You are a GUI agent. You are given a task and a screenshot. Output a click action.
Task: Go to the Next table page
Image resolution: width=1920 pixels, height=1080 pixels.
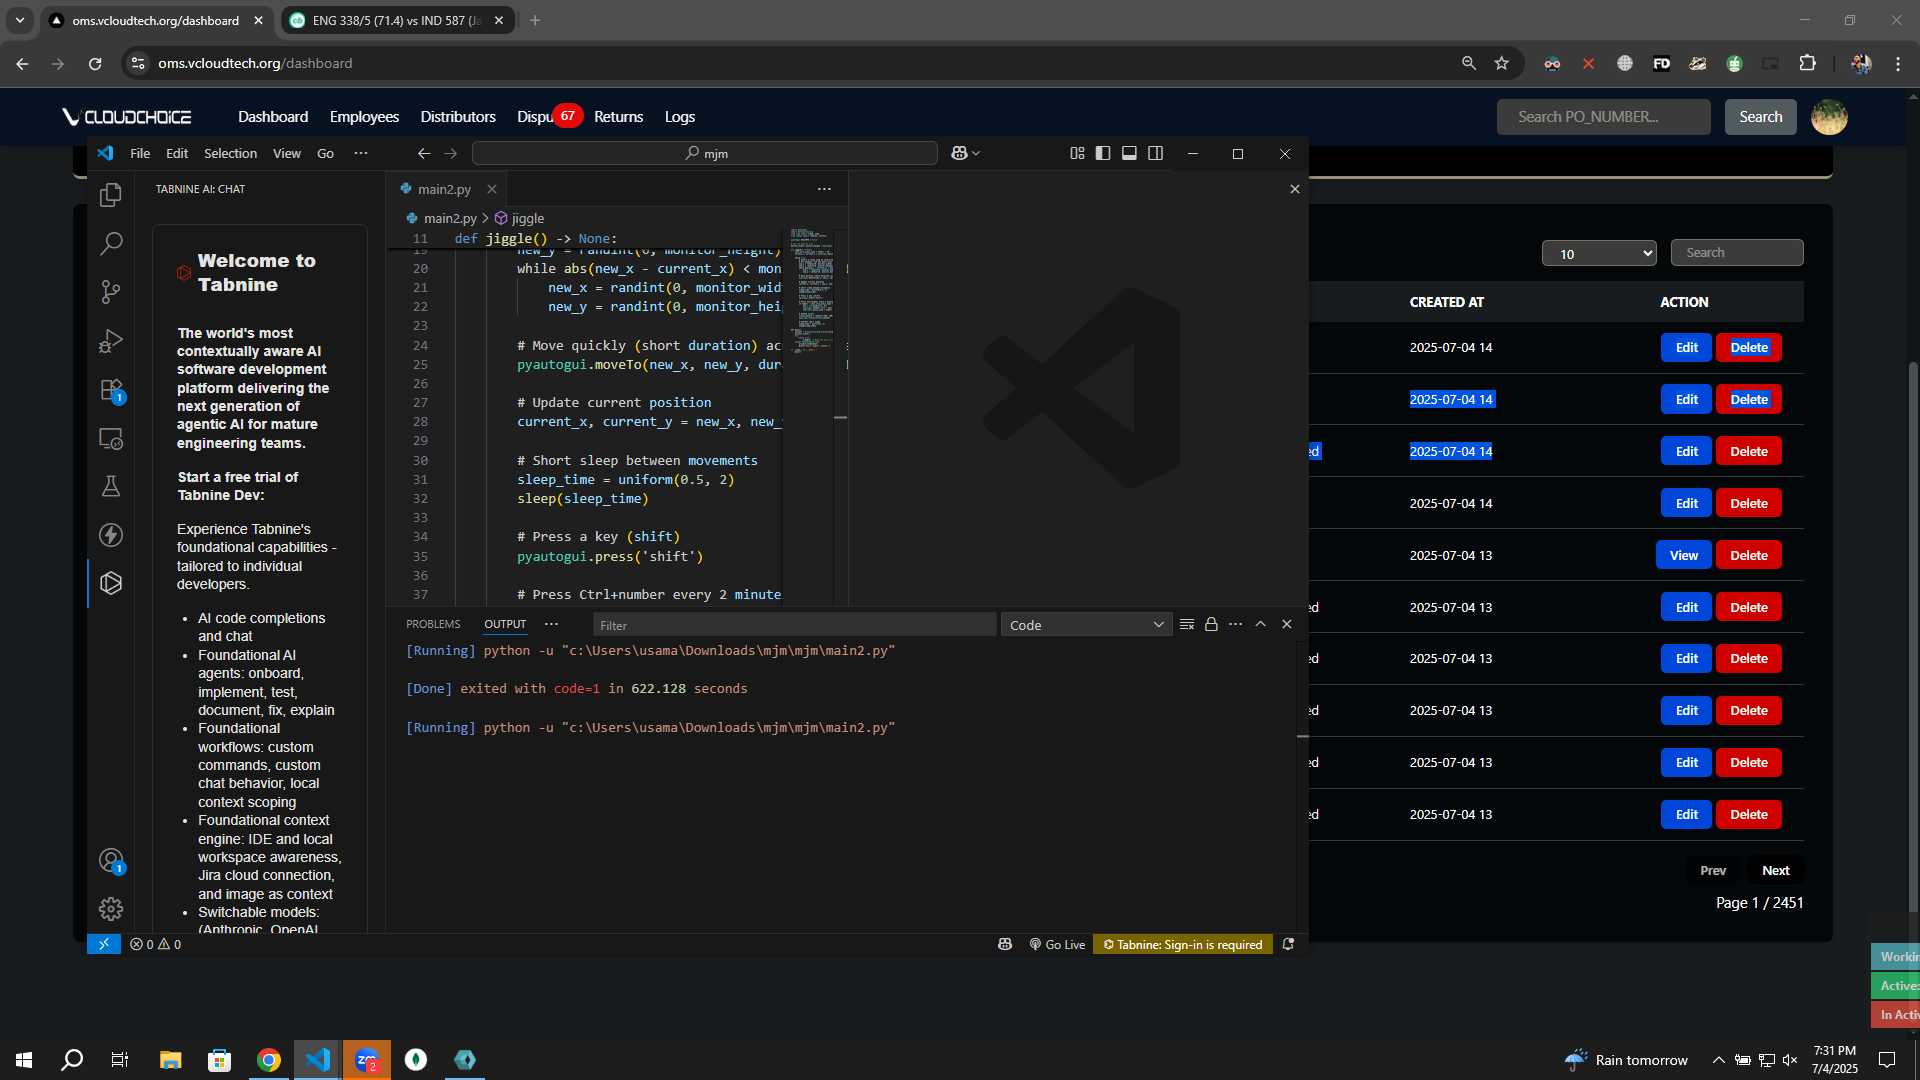pyautogui.click(x=1775, y=871)
